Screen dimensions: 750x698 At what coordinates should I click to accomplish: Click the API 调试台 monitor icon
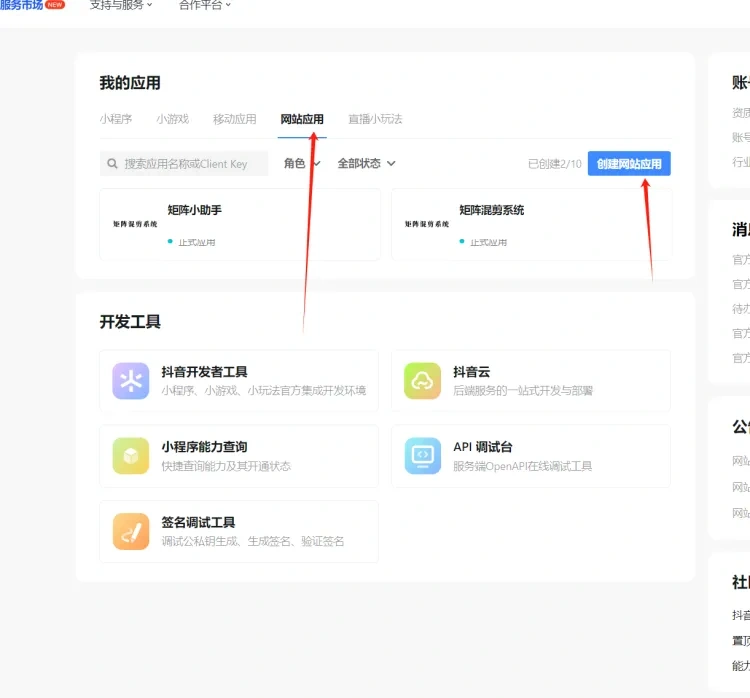tap(422, 456)
